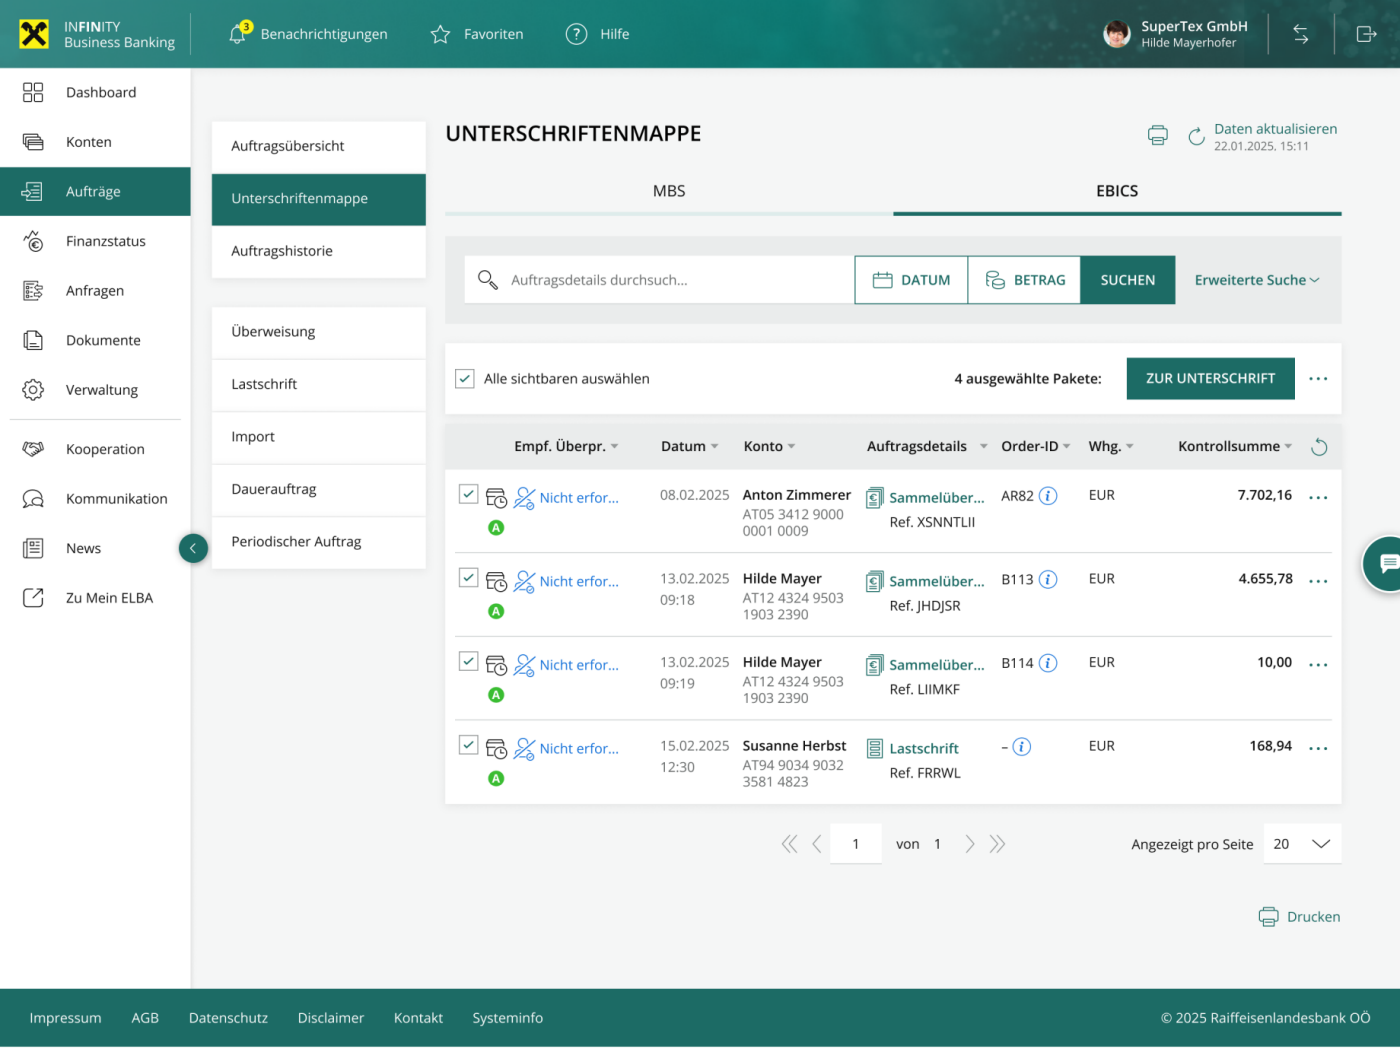Viewport: 1400px width, 1049px height.
Task: Open the floating chat bubble icon
Action: click(x=1387, y=564)
